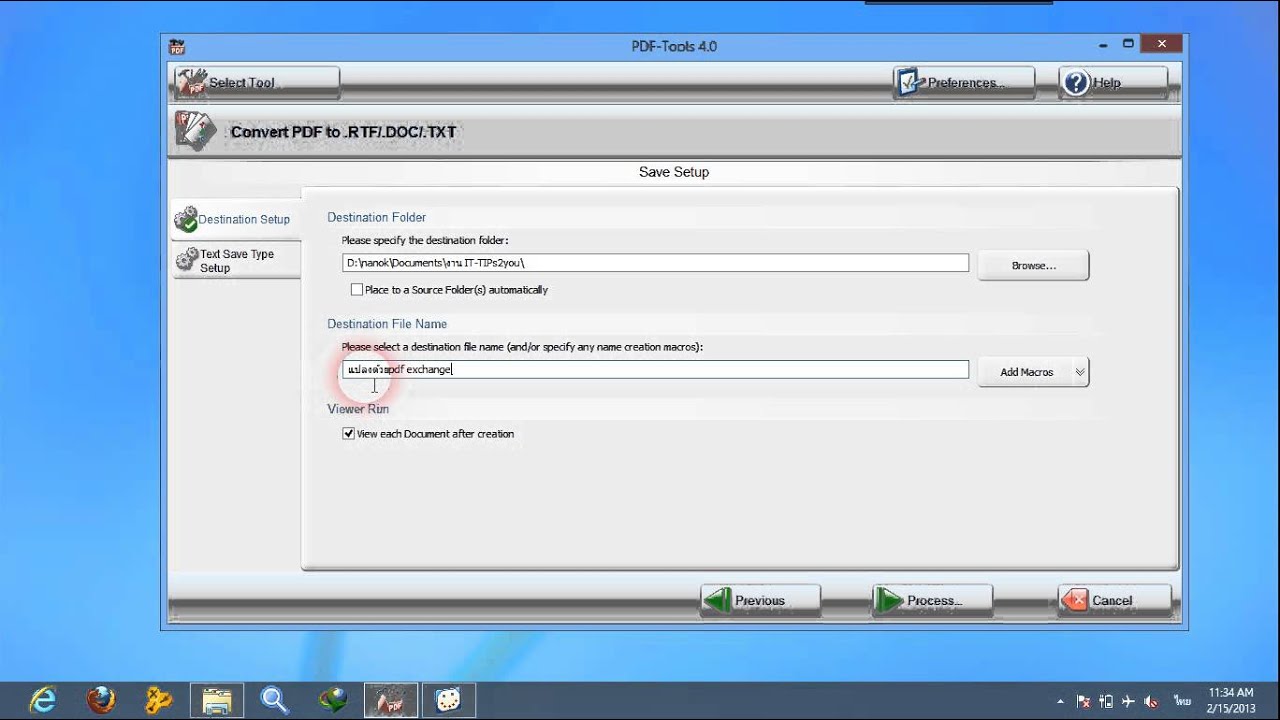Click the Destination Setup gear icon
Image resolution: width=1280 pixels, height=720 pixels.
(x=185, y=219)
